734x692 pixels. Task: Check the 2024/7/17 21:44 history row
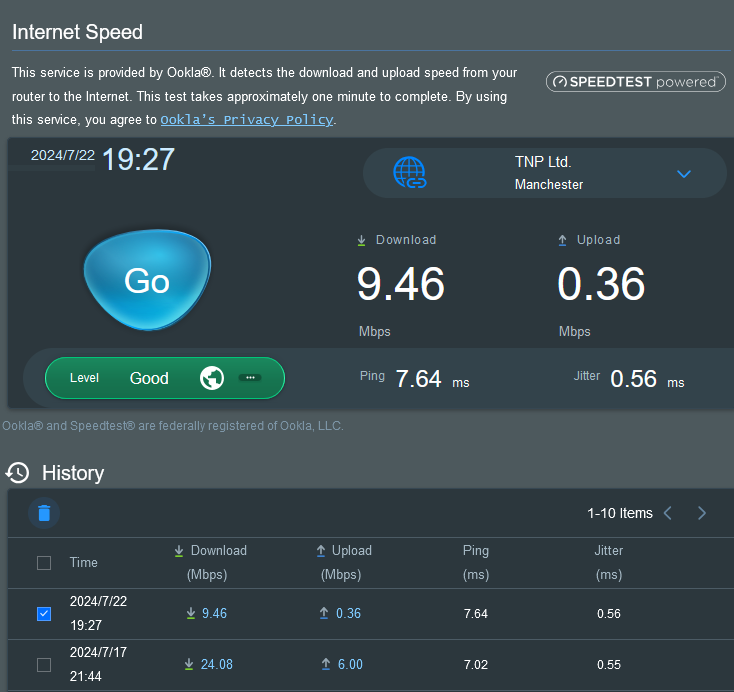pyautogui.click(x=44, y=665)
